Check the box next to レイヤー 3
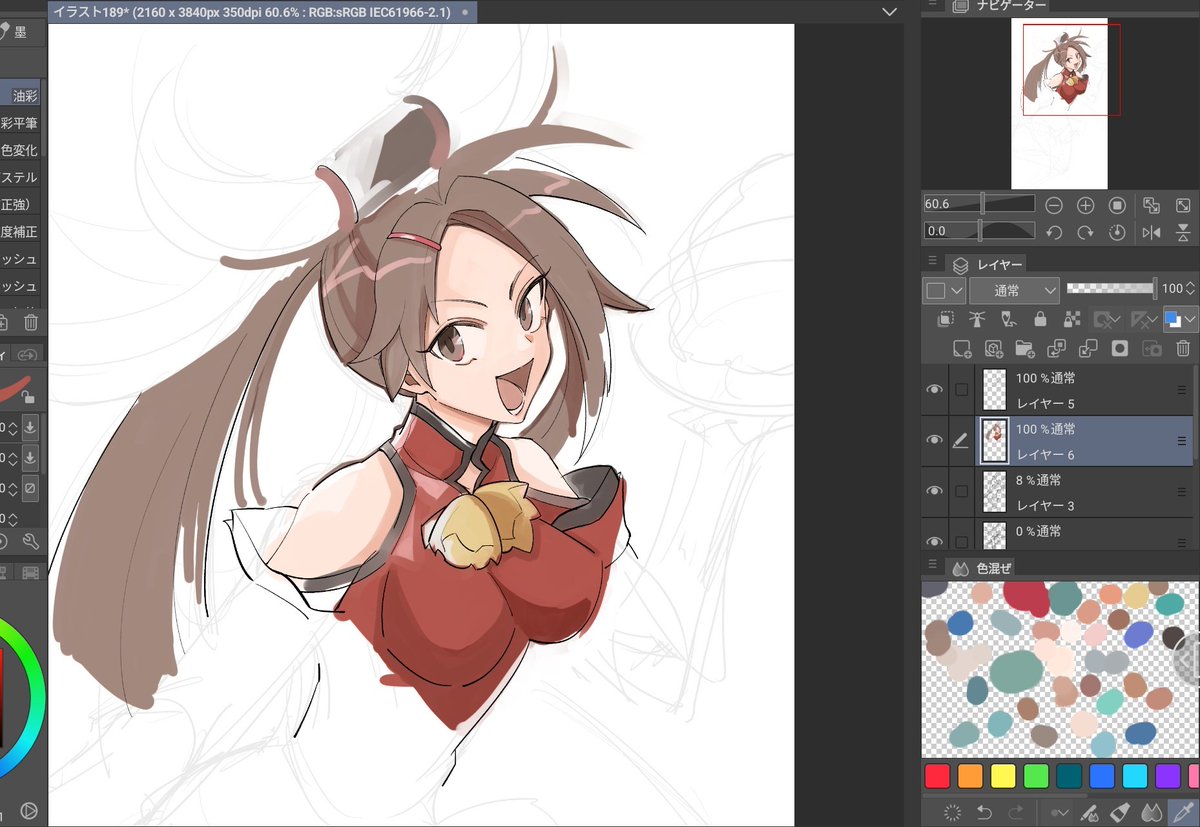Image resolution: width=1200 pixels, height=827 pixels. tap(962, 491)
